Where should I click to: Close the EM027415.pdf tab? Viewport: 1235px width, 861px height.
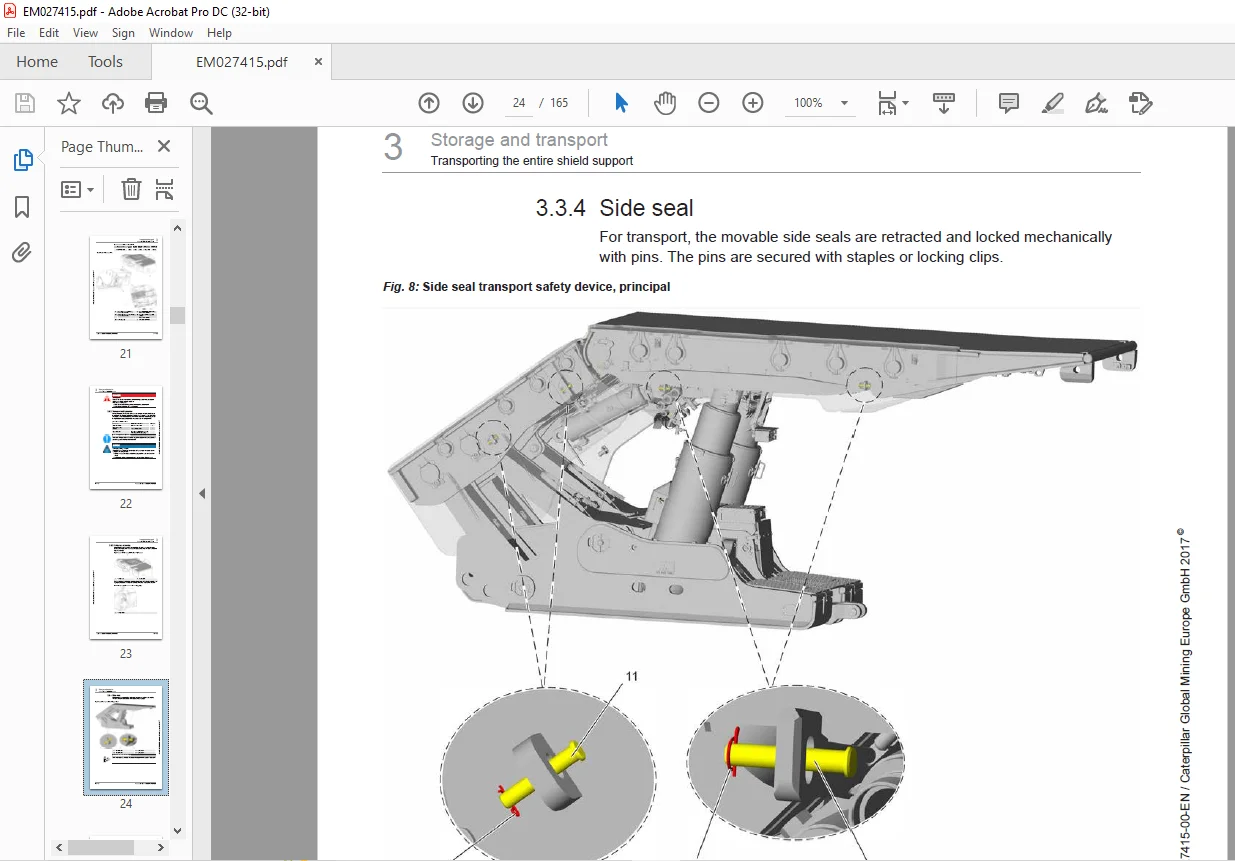pyautogui.click(x=318, y=62)
